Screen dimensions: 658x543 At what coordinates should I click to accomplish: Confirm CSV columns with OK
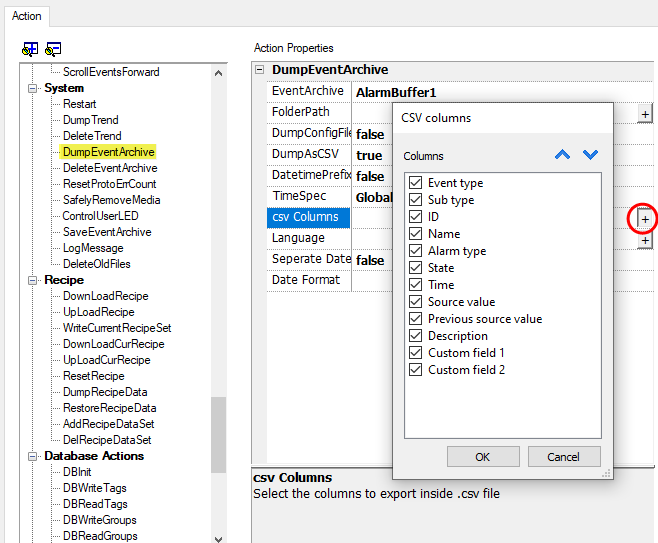click(483, 457)
